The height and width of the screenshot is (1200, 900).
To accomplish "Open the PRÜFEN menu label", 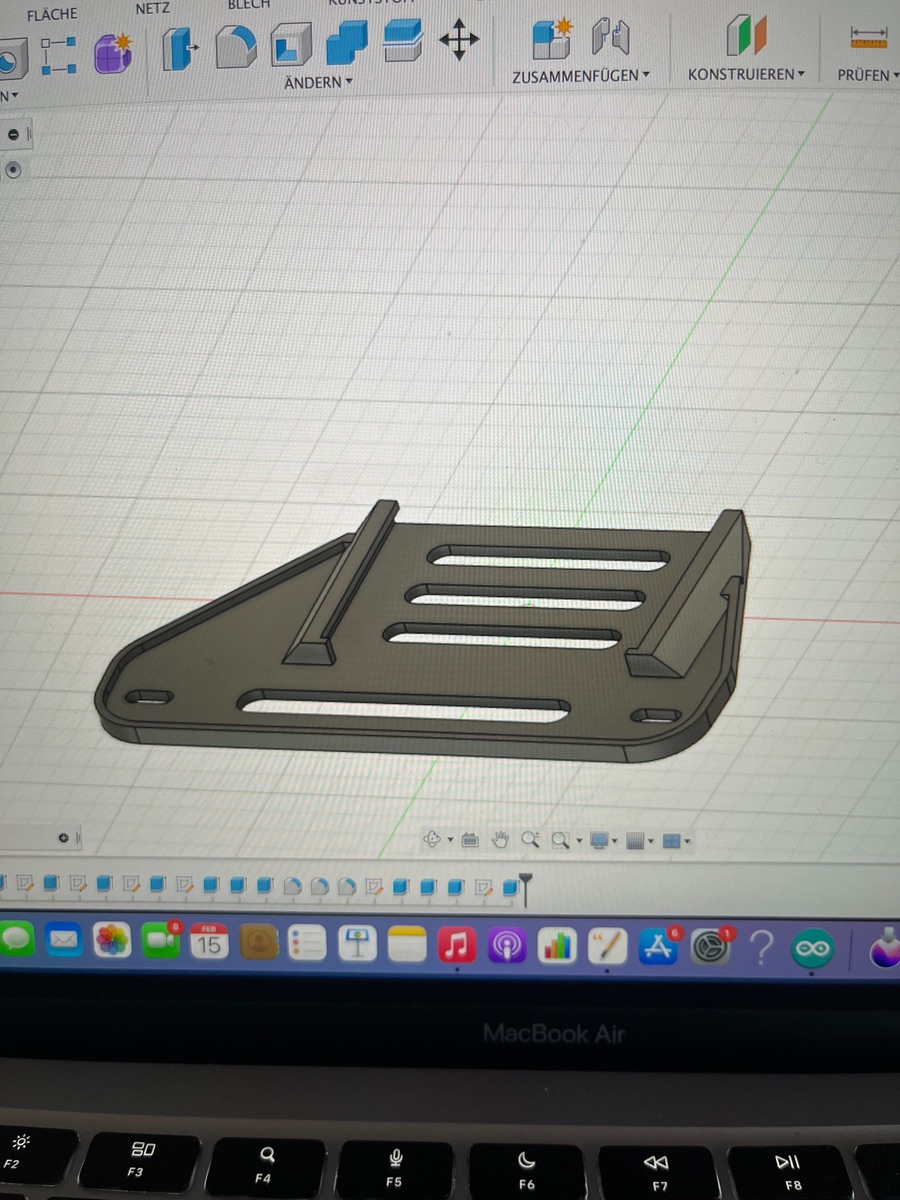I will coord(866,75).
